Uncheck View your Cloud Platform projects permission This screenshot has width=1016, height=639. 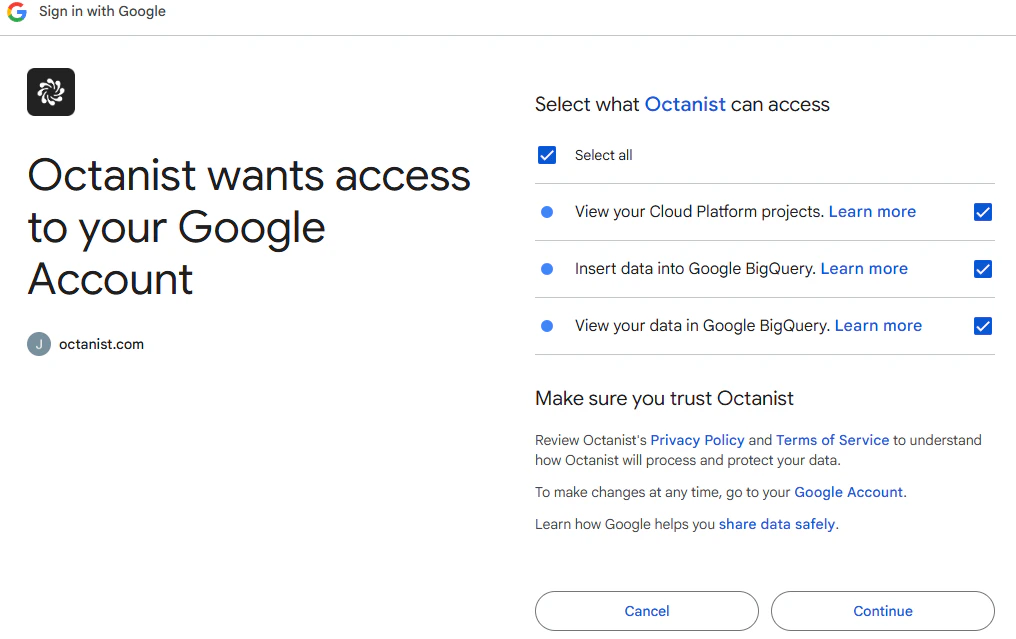click(982, 212)
